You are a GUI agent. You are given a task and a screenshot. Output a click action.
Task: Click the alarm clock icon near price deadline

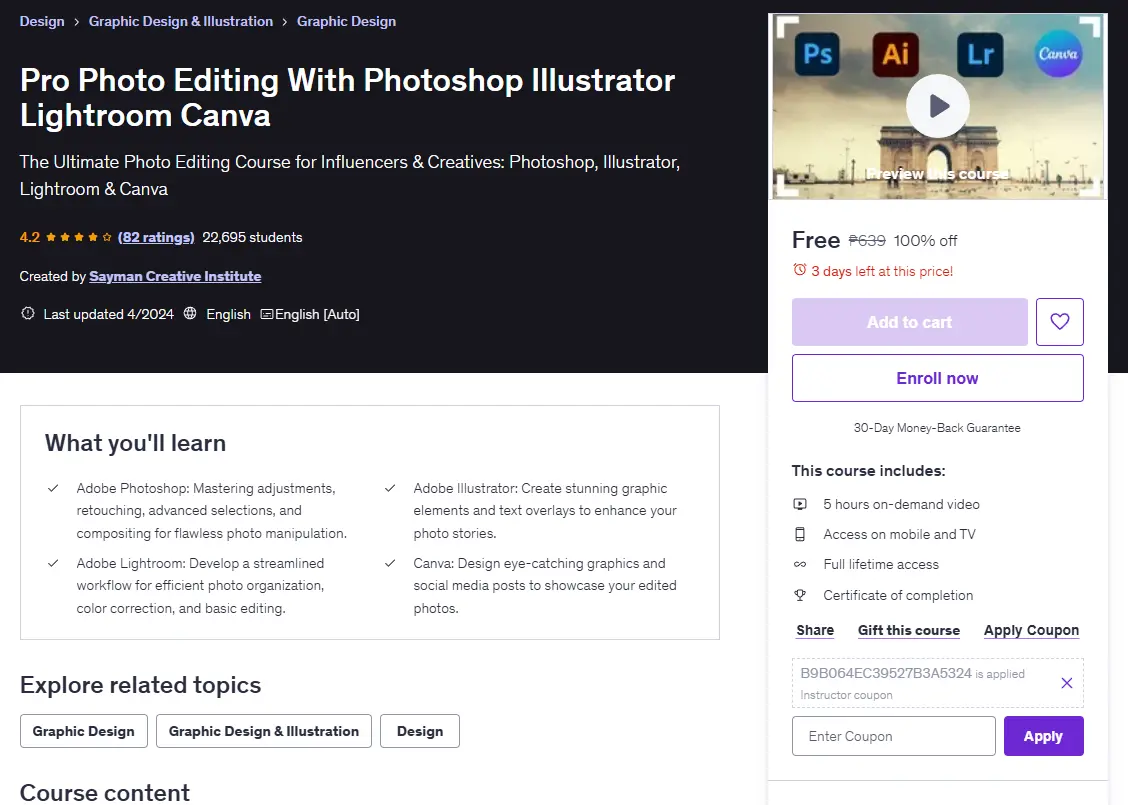point(799,270)
